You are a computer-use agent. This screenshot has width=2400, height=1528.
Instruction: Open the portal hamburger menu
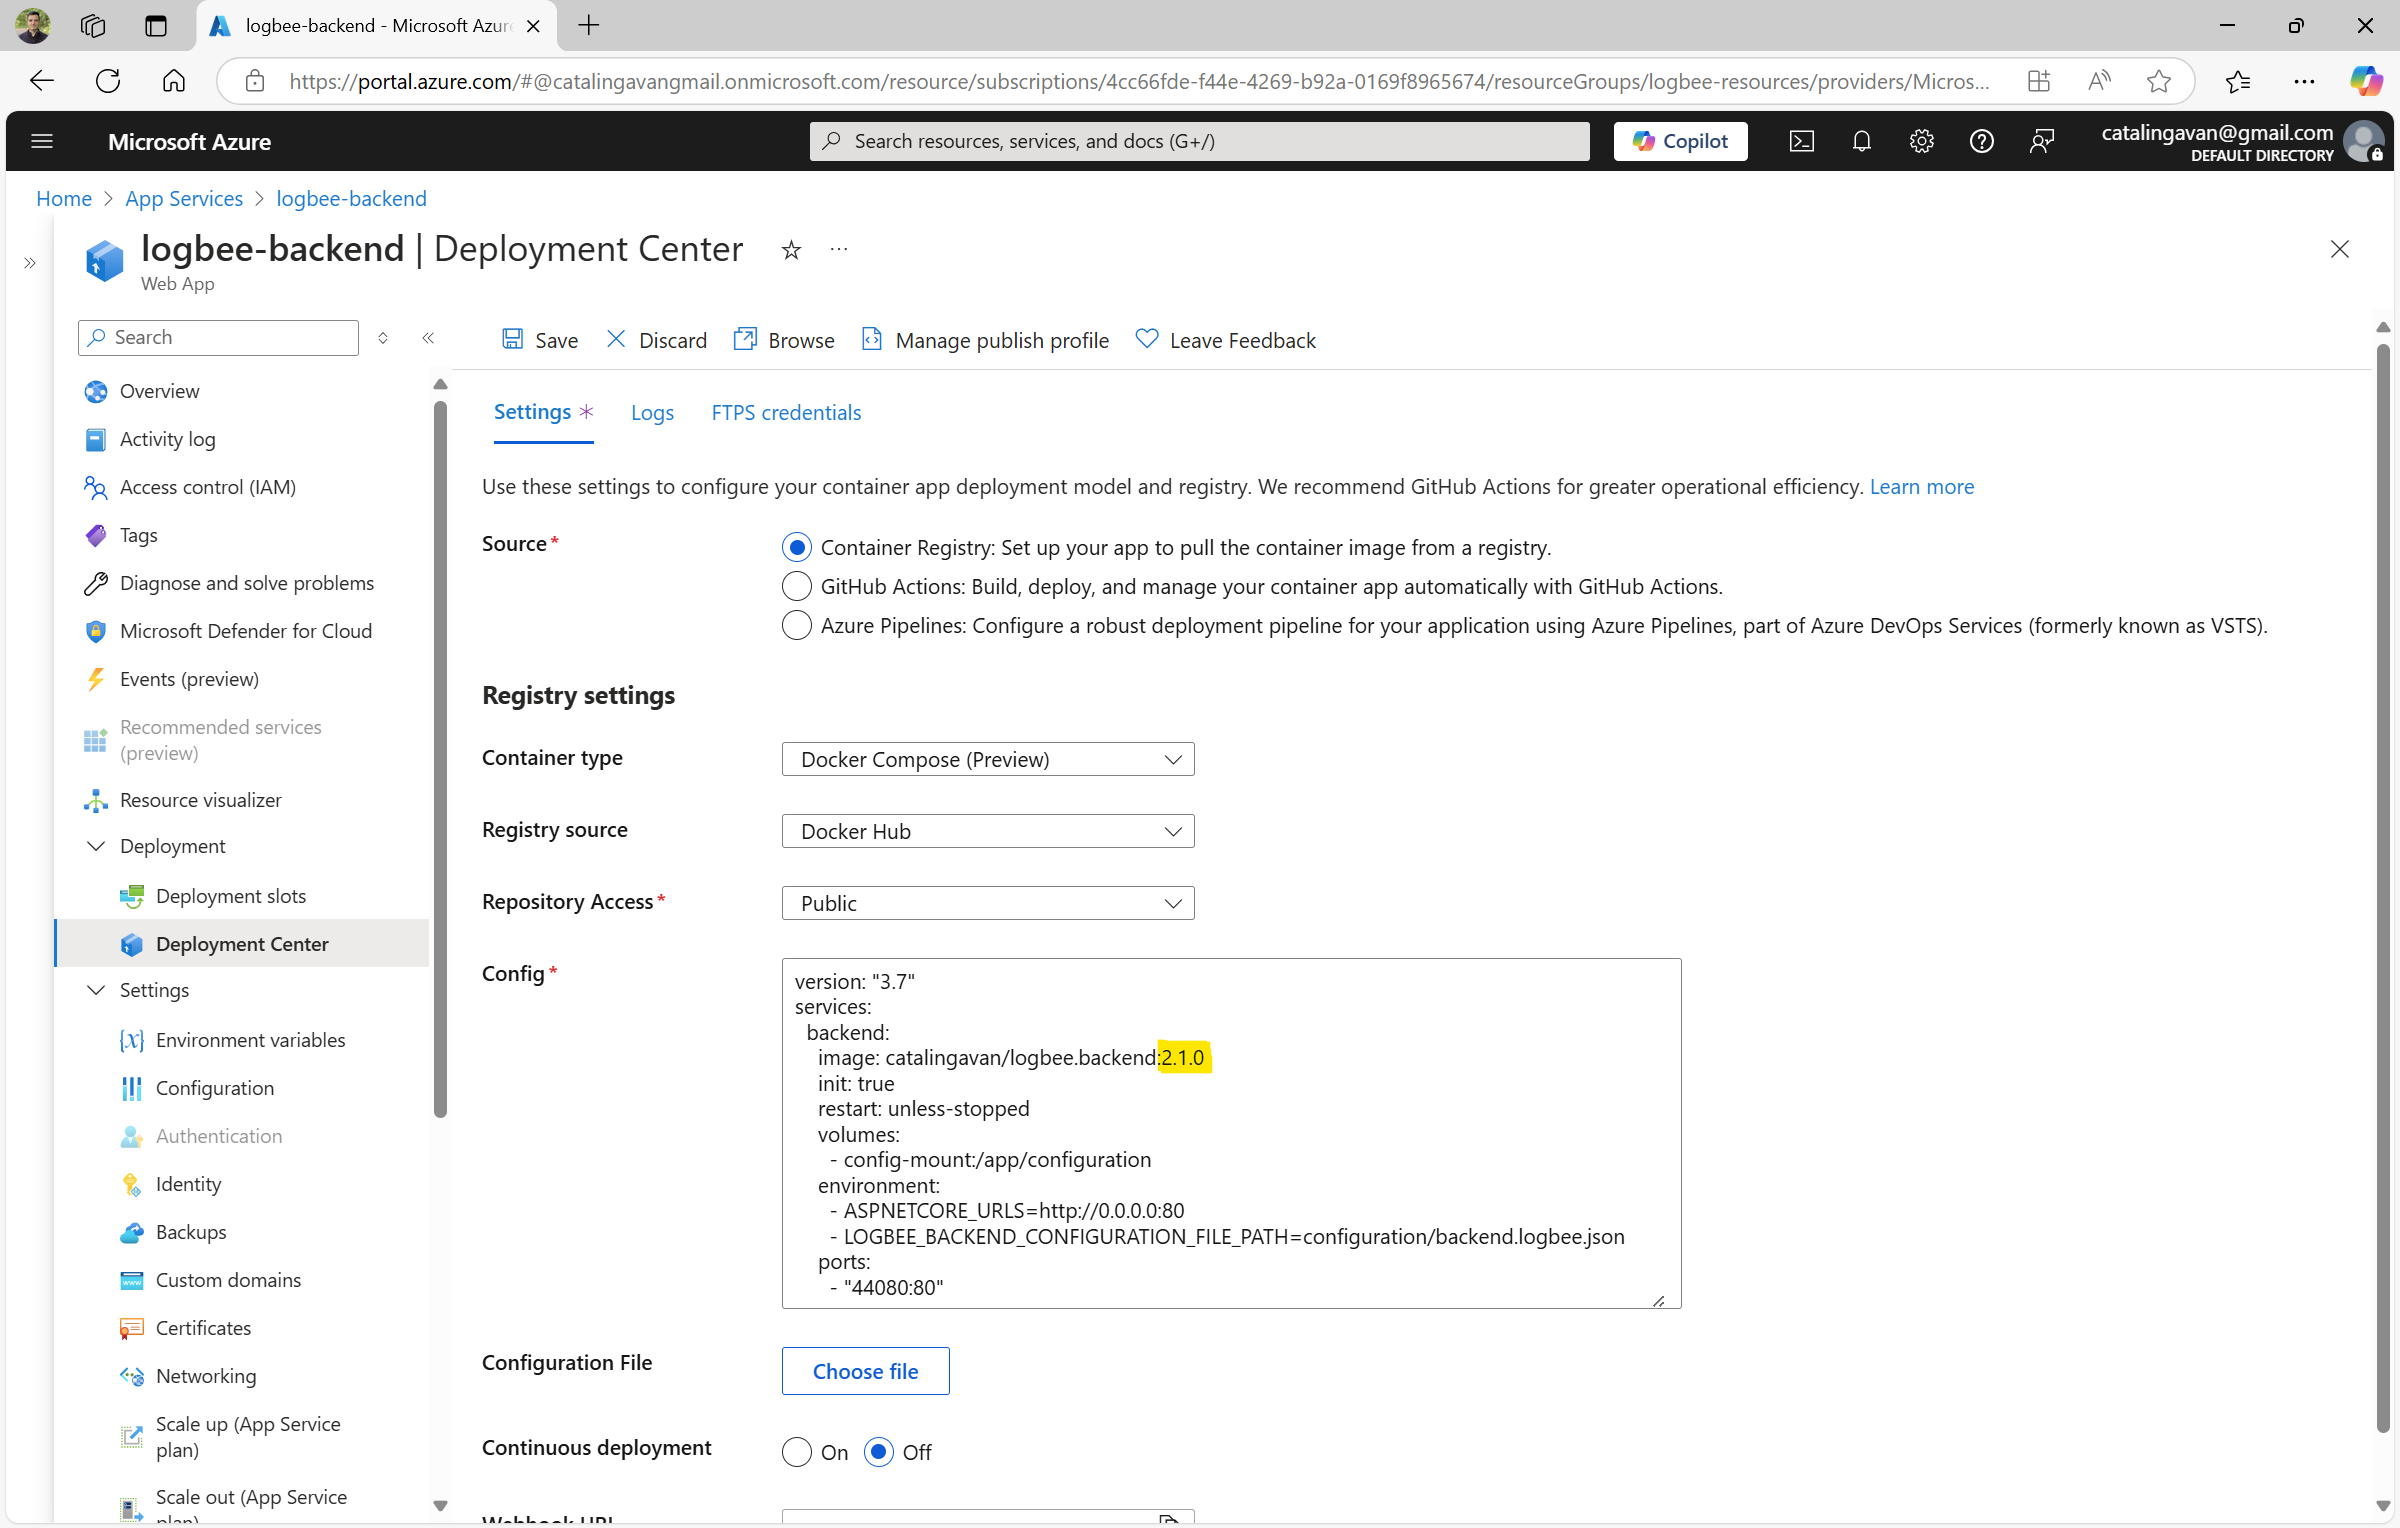click(42, 141)
